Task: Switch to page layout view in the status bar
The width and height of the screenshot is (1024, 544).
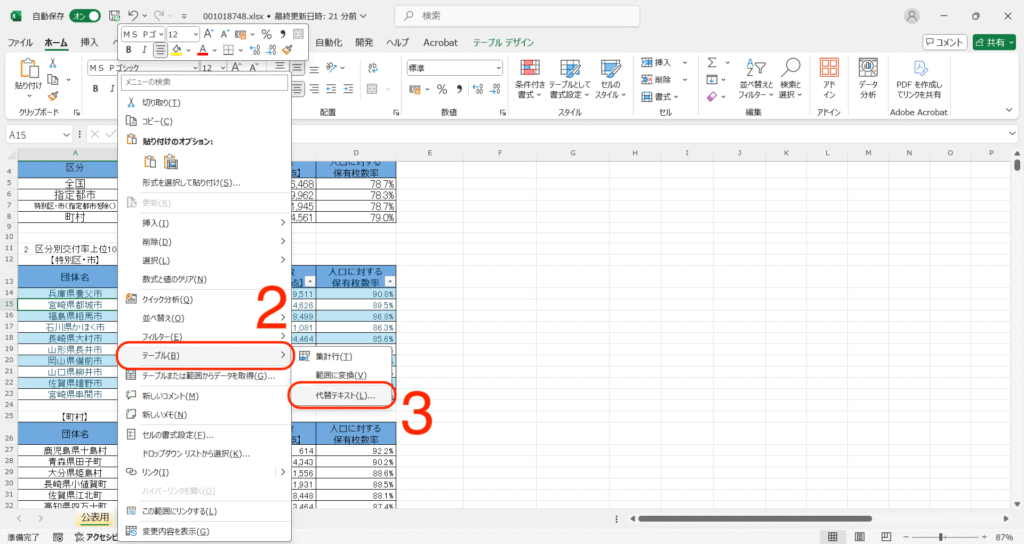Action: click(x=859, y=537)
